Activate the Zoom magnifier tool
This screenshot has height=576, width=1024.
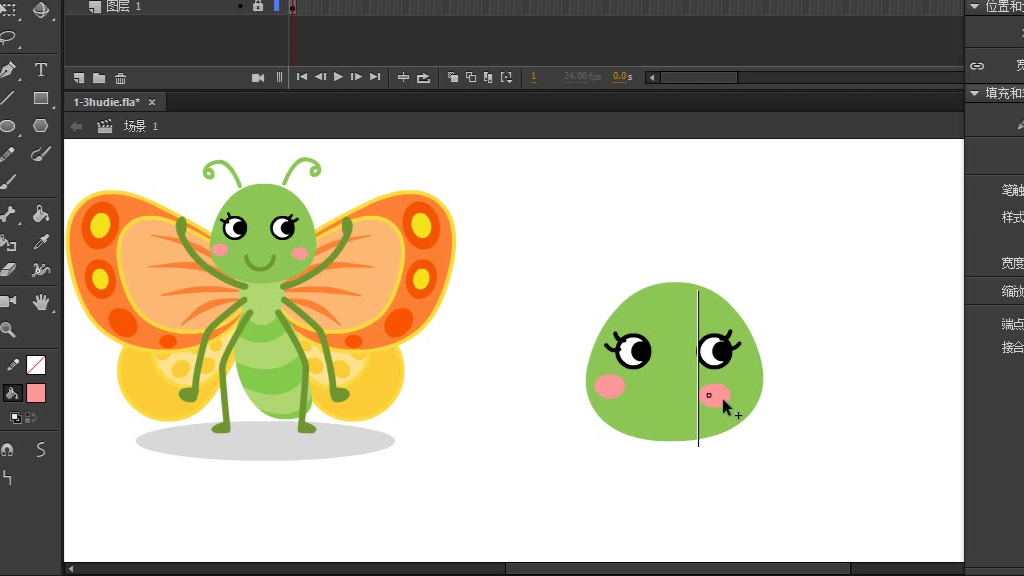pos(9,329)
